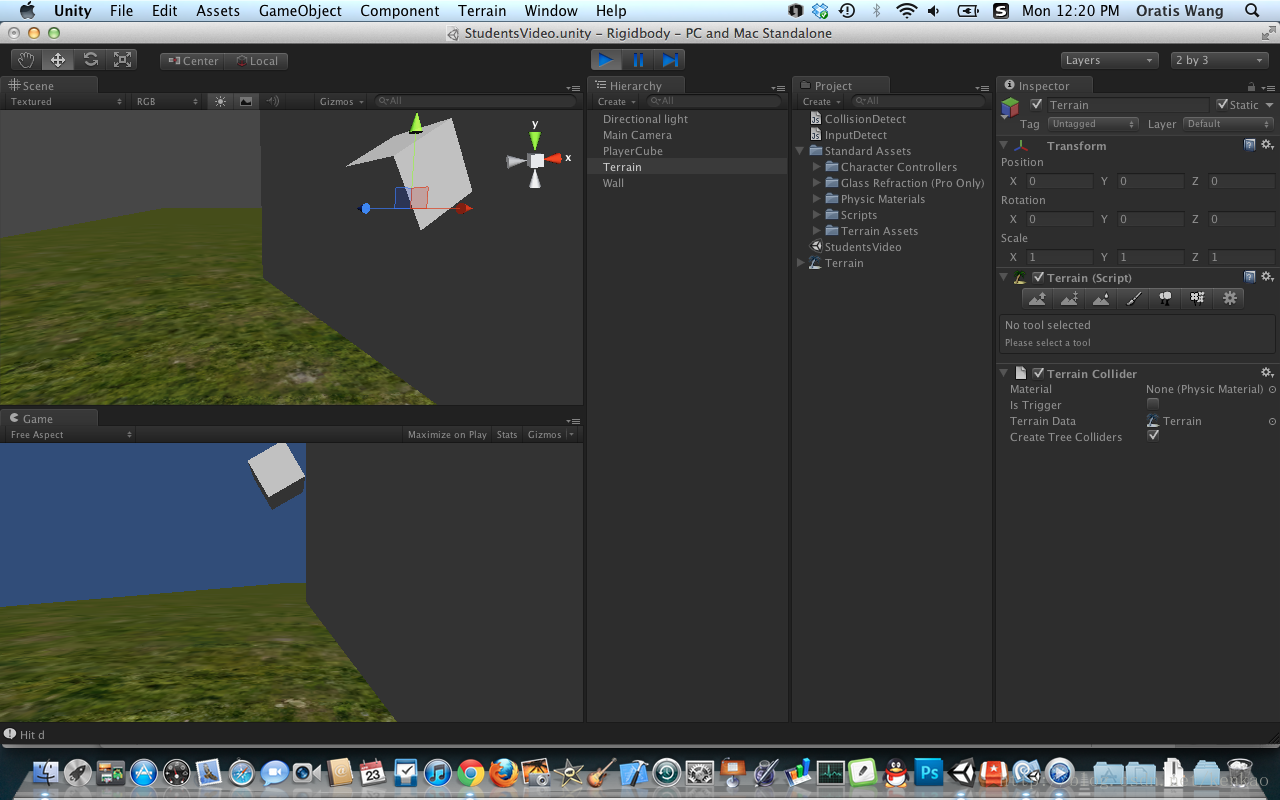Collapse the Standard Assets folder

click(x=801, y=151)
